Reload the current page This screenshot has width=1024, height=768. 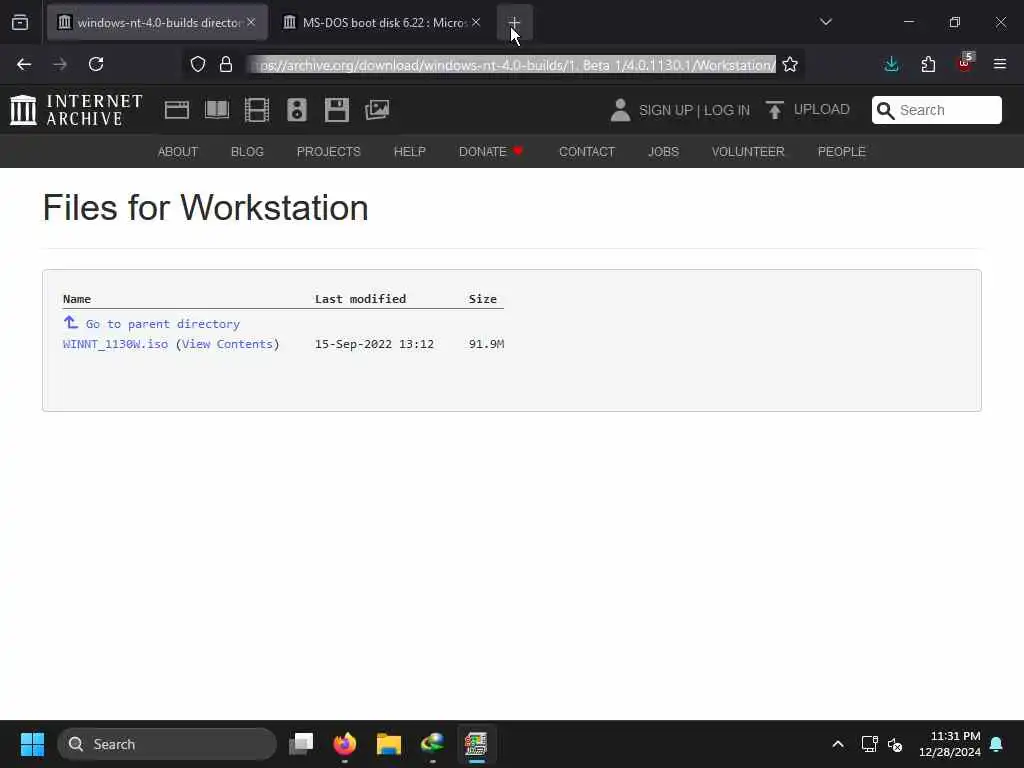(96, 64)
